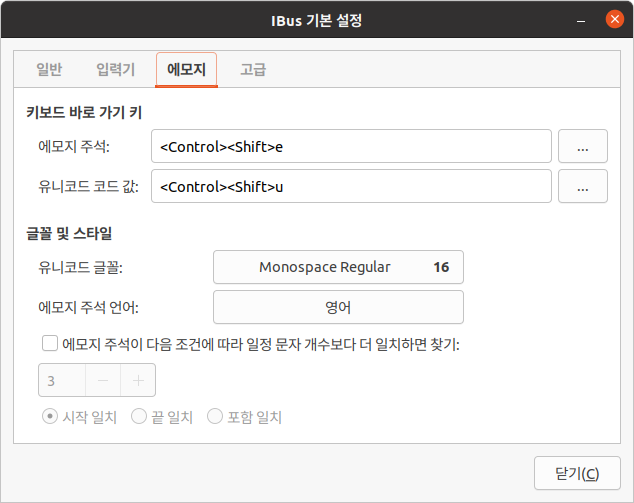Increase character count with plus button
The image size is (634, 503).
point(138,380)
